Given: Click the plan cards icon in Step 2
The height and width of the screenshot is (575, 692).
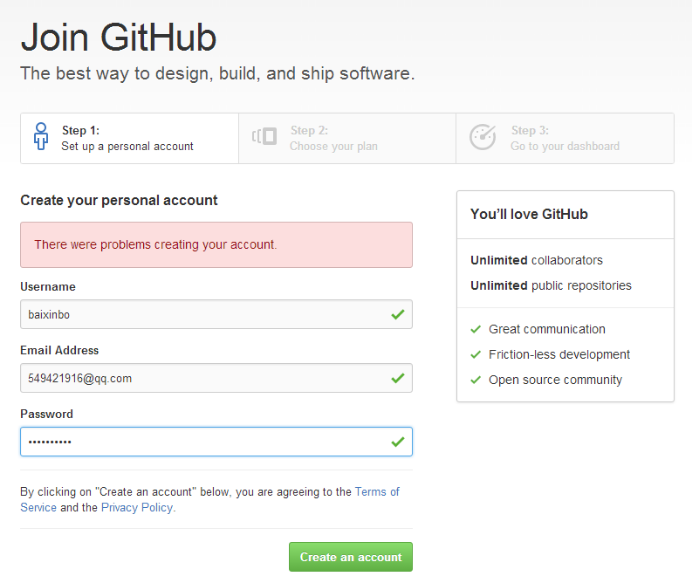Looking at the screenshot, I should tap(264, 136).
